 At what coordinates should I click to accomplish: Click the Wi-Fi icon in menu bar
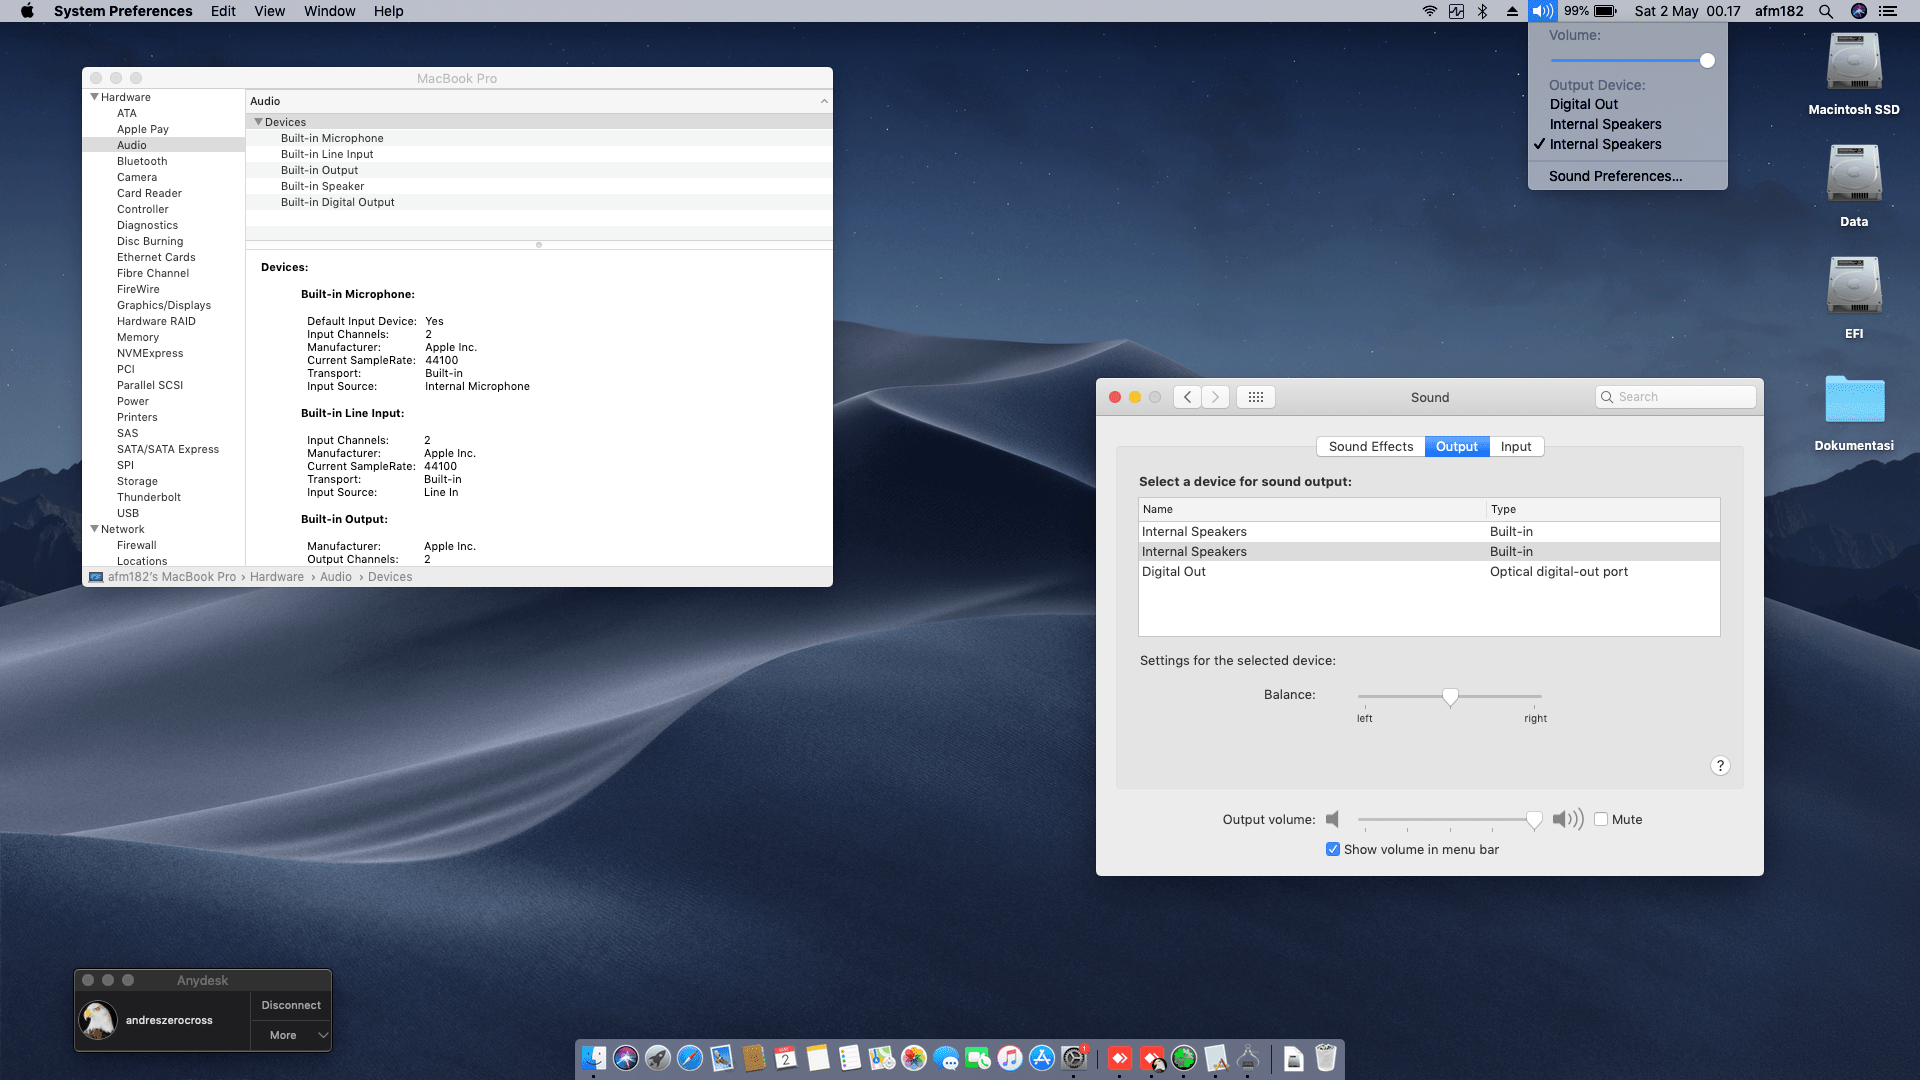[x=1430, y=11]
